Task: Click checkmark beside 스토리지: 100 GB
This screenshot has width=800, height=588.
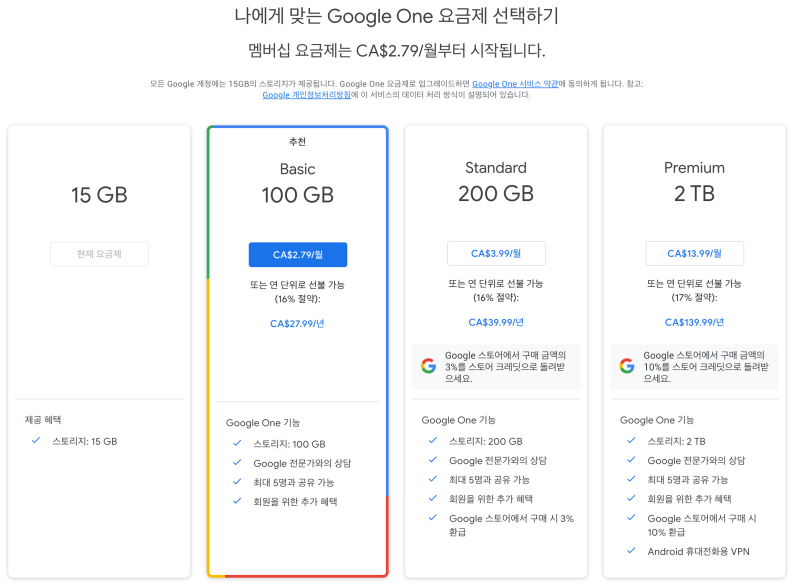Action: click(237, 444)
